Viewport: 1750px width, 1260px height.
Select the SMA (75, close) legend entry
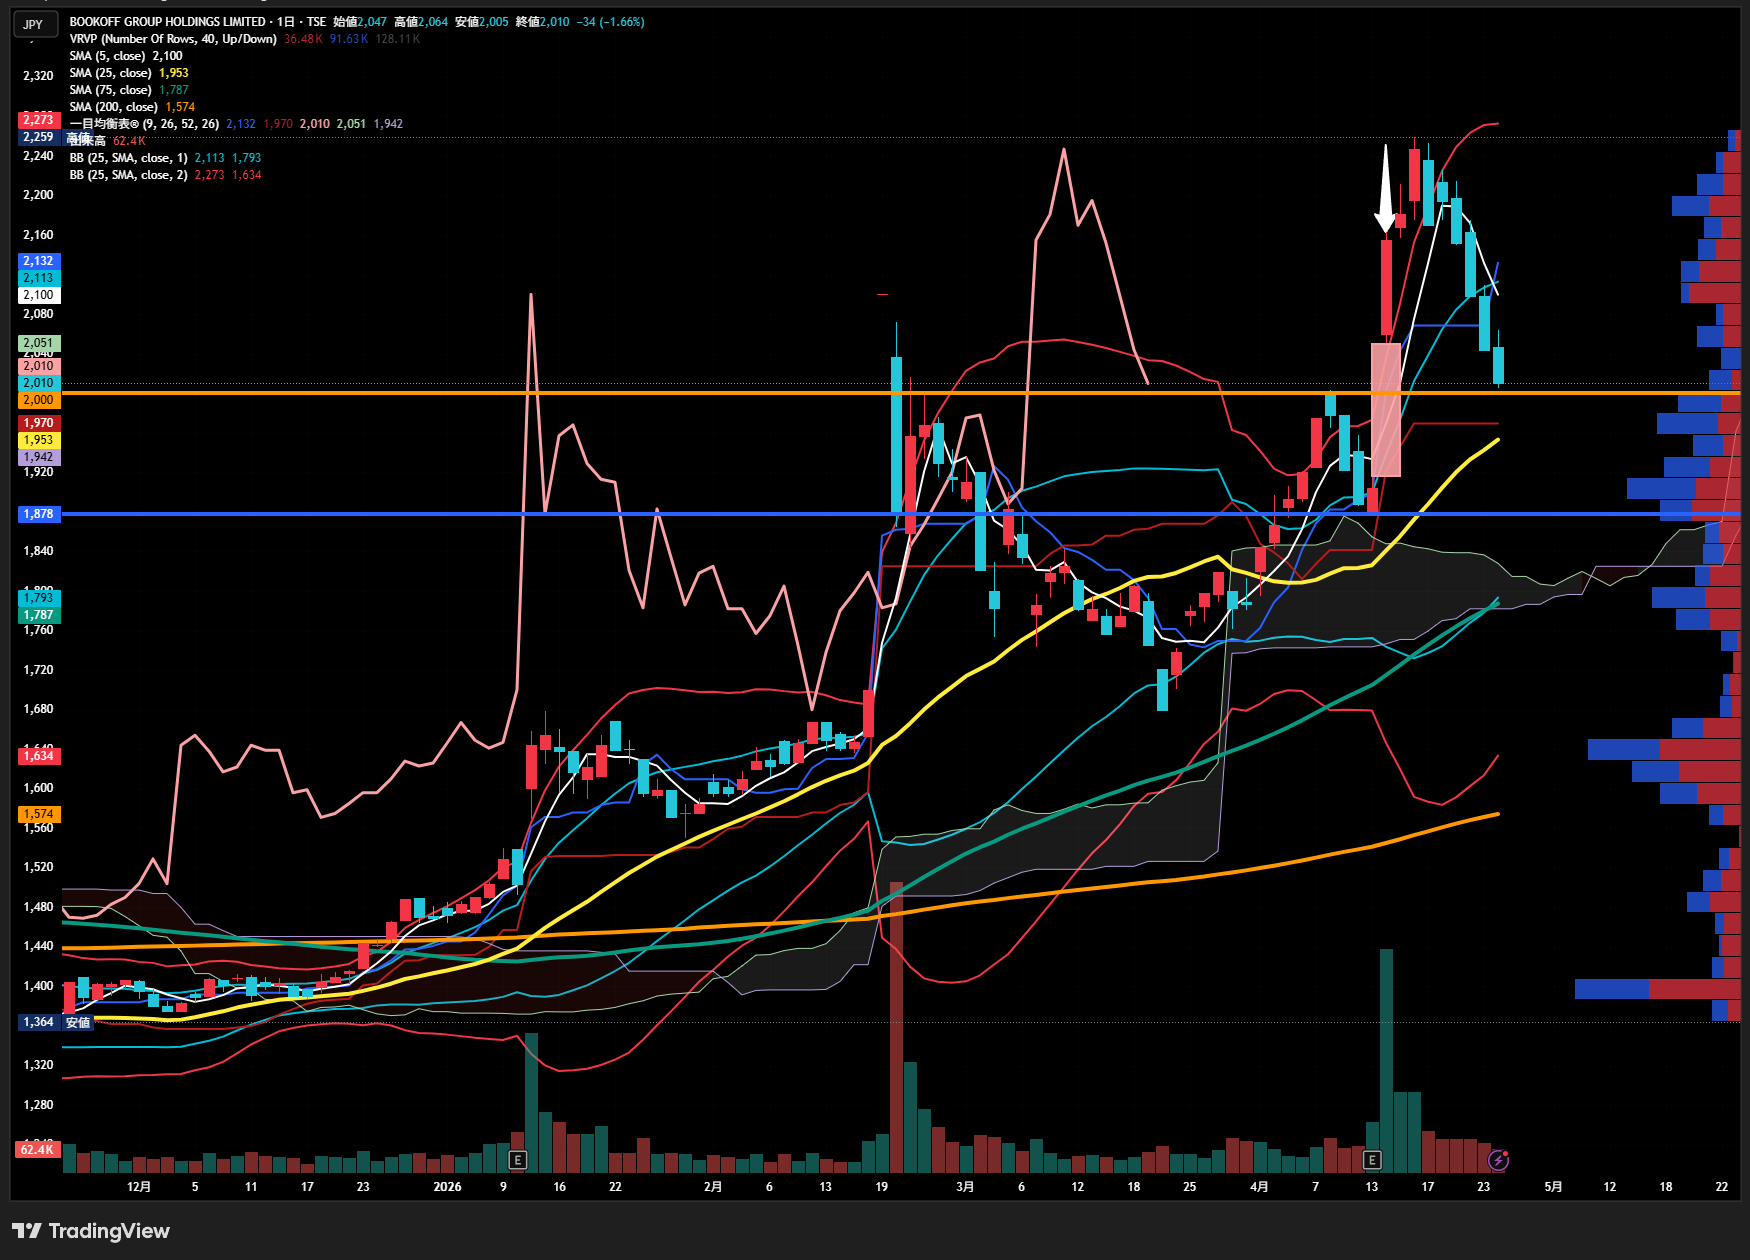[x=110, y=90]
